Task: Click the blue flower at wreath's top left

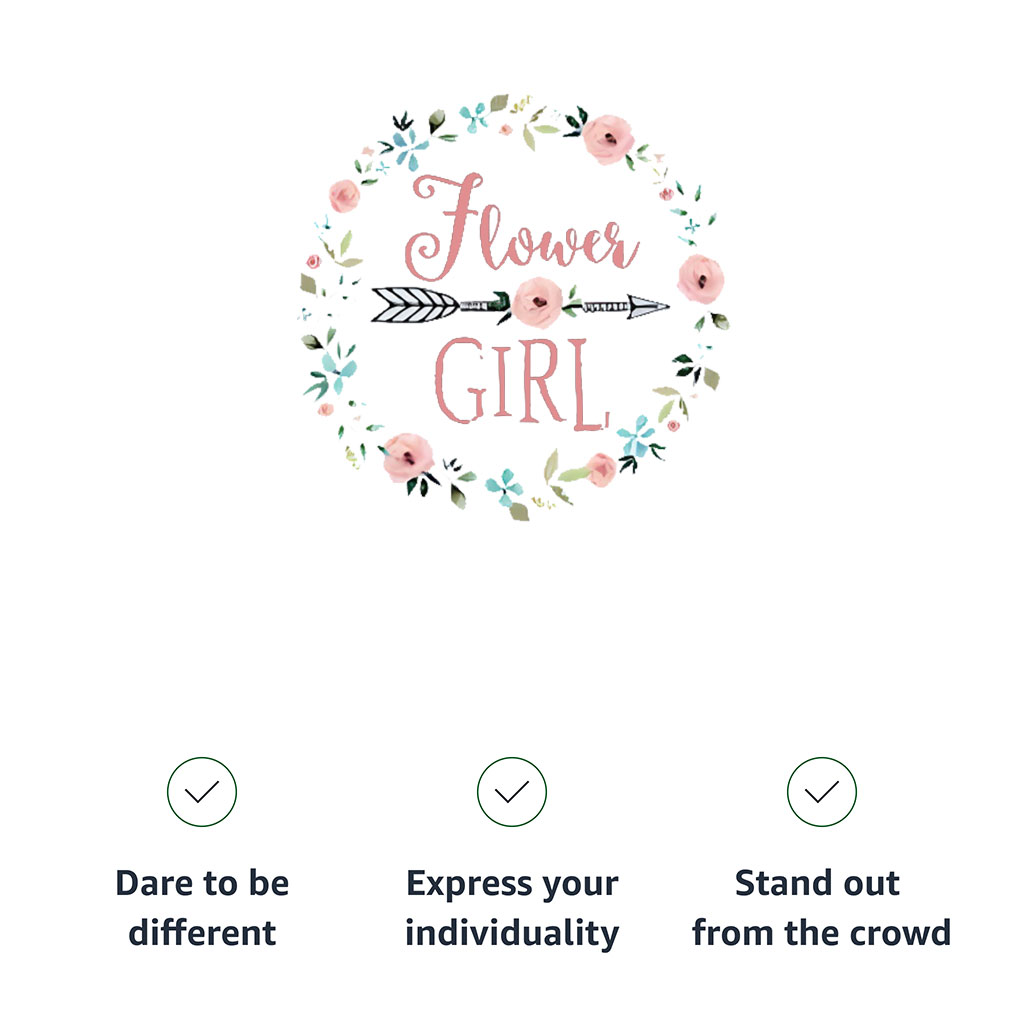Action: coord(410,150)
